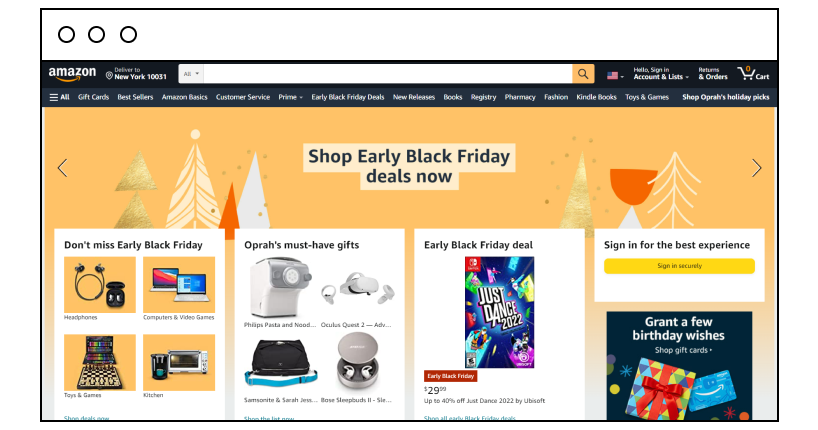Open the Best Sellers nav item
The width and height of the screenshot is (818, 430).
pos(135,97)
